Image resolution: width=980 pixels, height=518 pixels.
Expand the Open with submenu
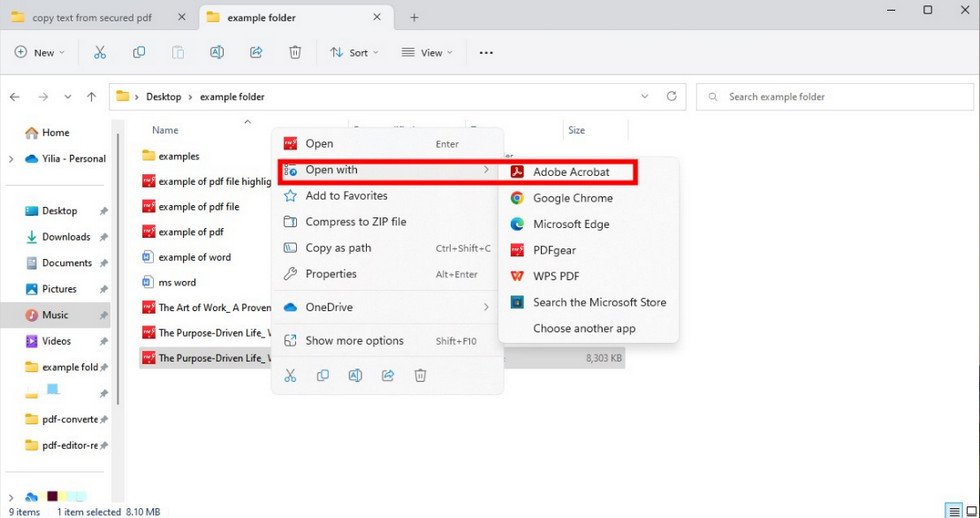tap(388, 170)
